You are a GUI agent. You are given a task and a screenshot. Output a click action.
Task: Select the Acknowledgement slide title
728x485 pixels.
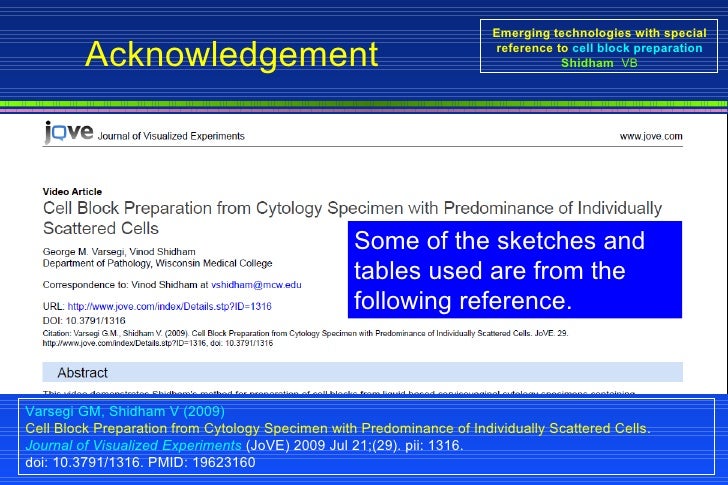(x=232, y=54)
